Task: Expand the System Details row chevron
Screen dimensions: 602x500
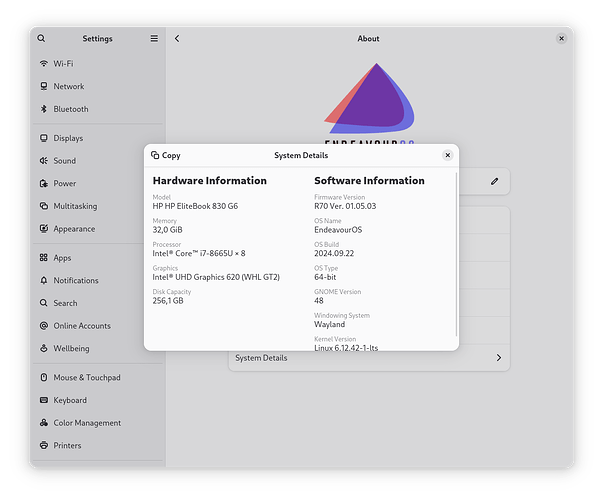Action: coord(498,358)
